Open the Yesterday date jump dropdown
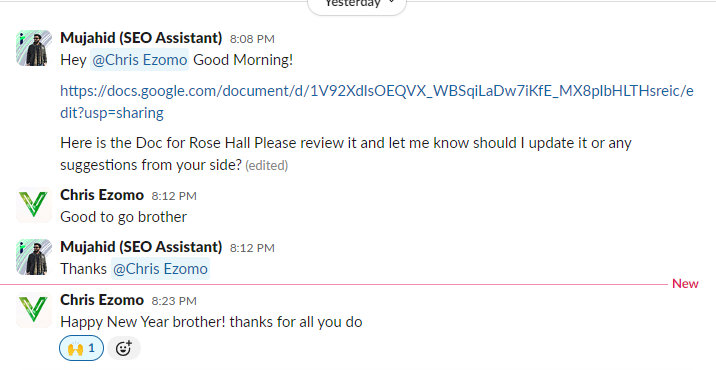Image resolution: width=716 pixels, height=370 pixels. coord(357,5)
